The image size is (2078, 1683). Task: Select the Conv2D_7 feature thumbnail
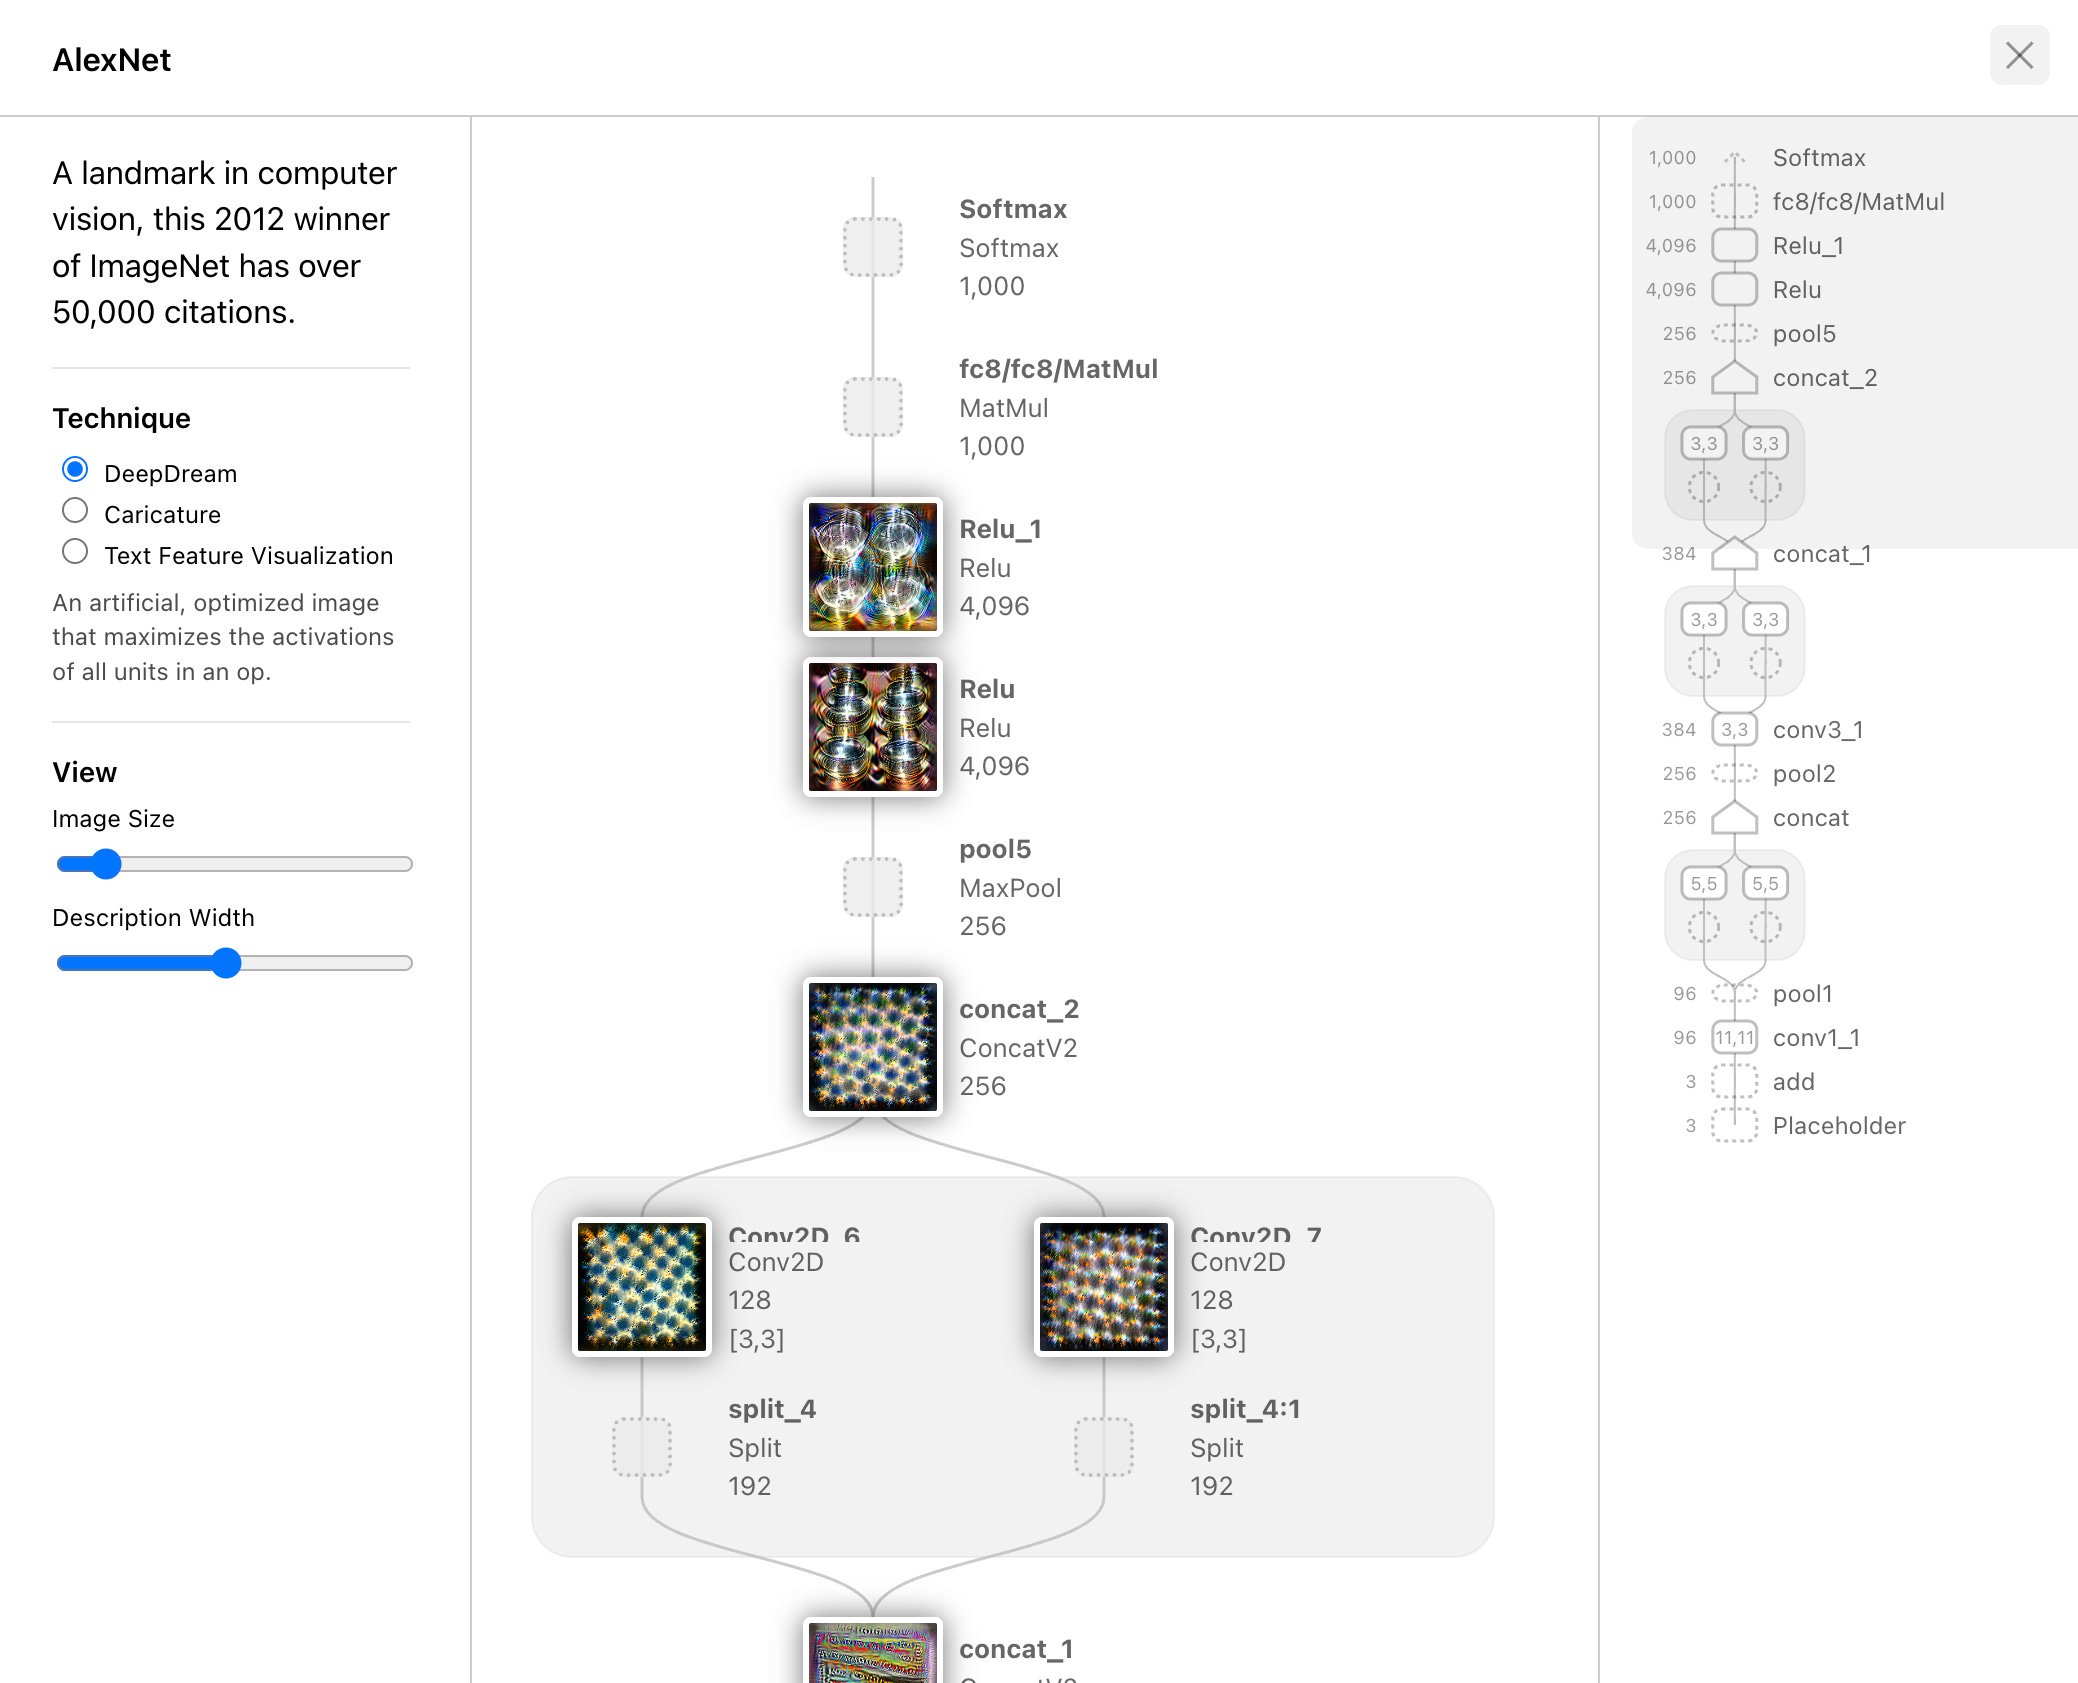[x=1103, y=1287]
